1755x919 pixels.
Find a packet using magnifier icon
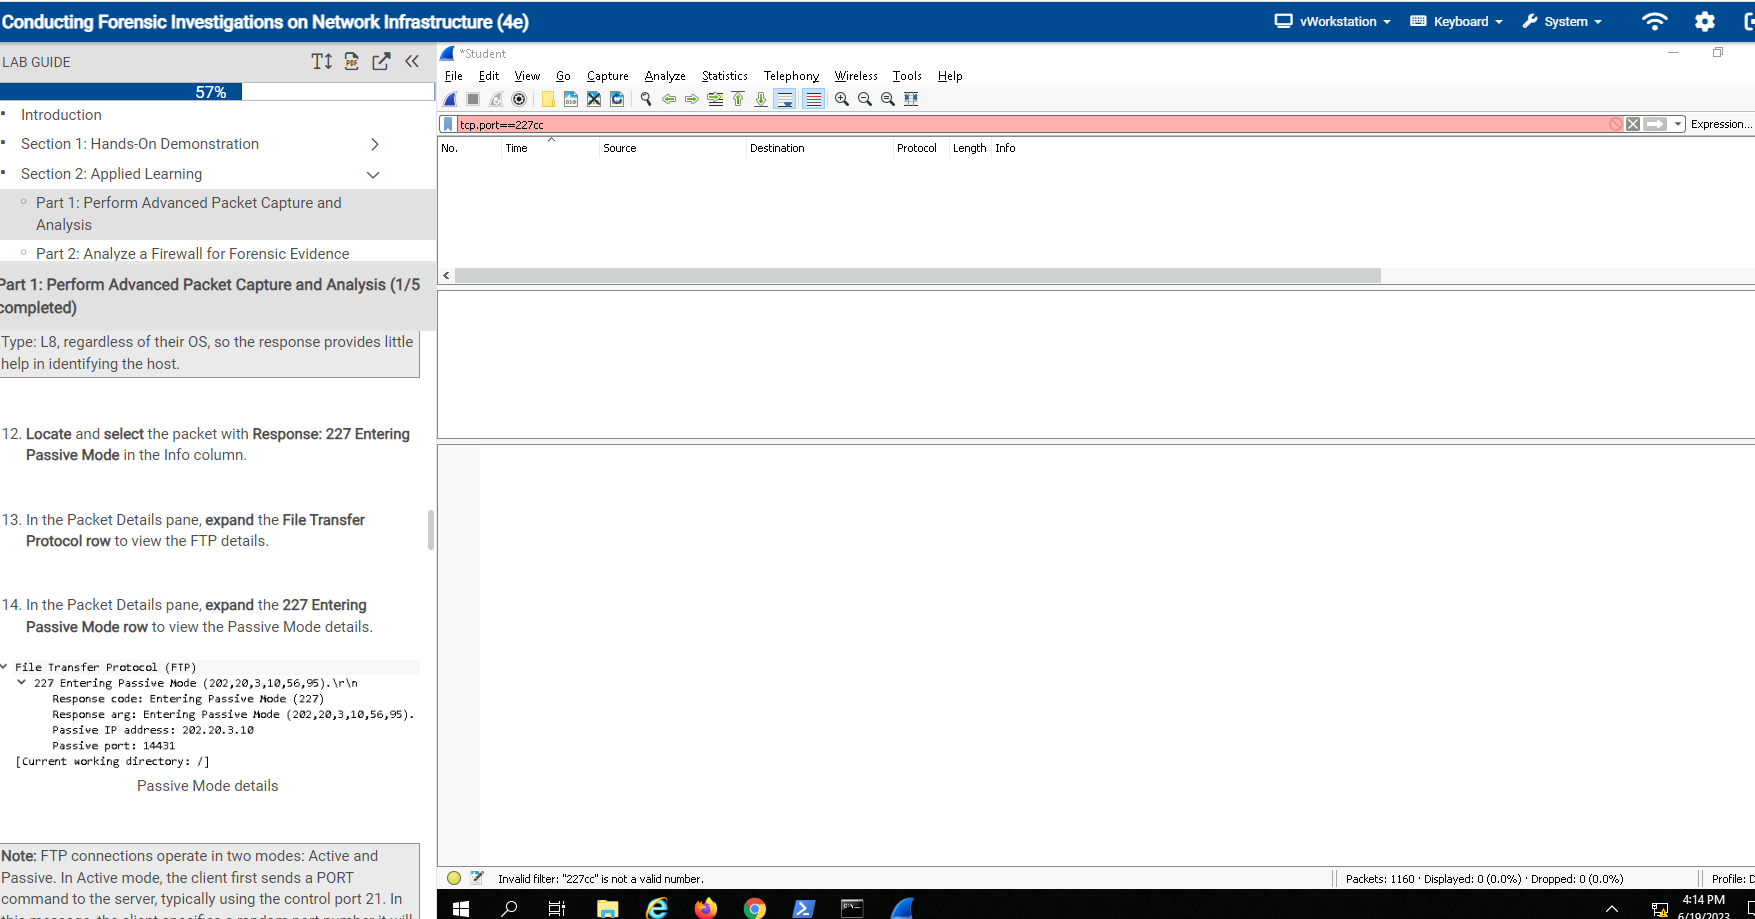point(646,99)
